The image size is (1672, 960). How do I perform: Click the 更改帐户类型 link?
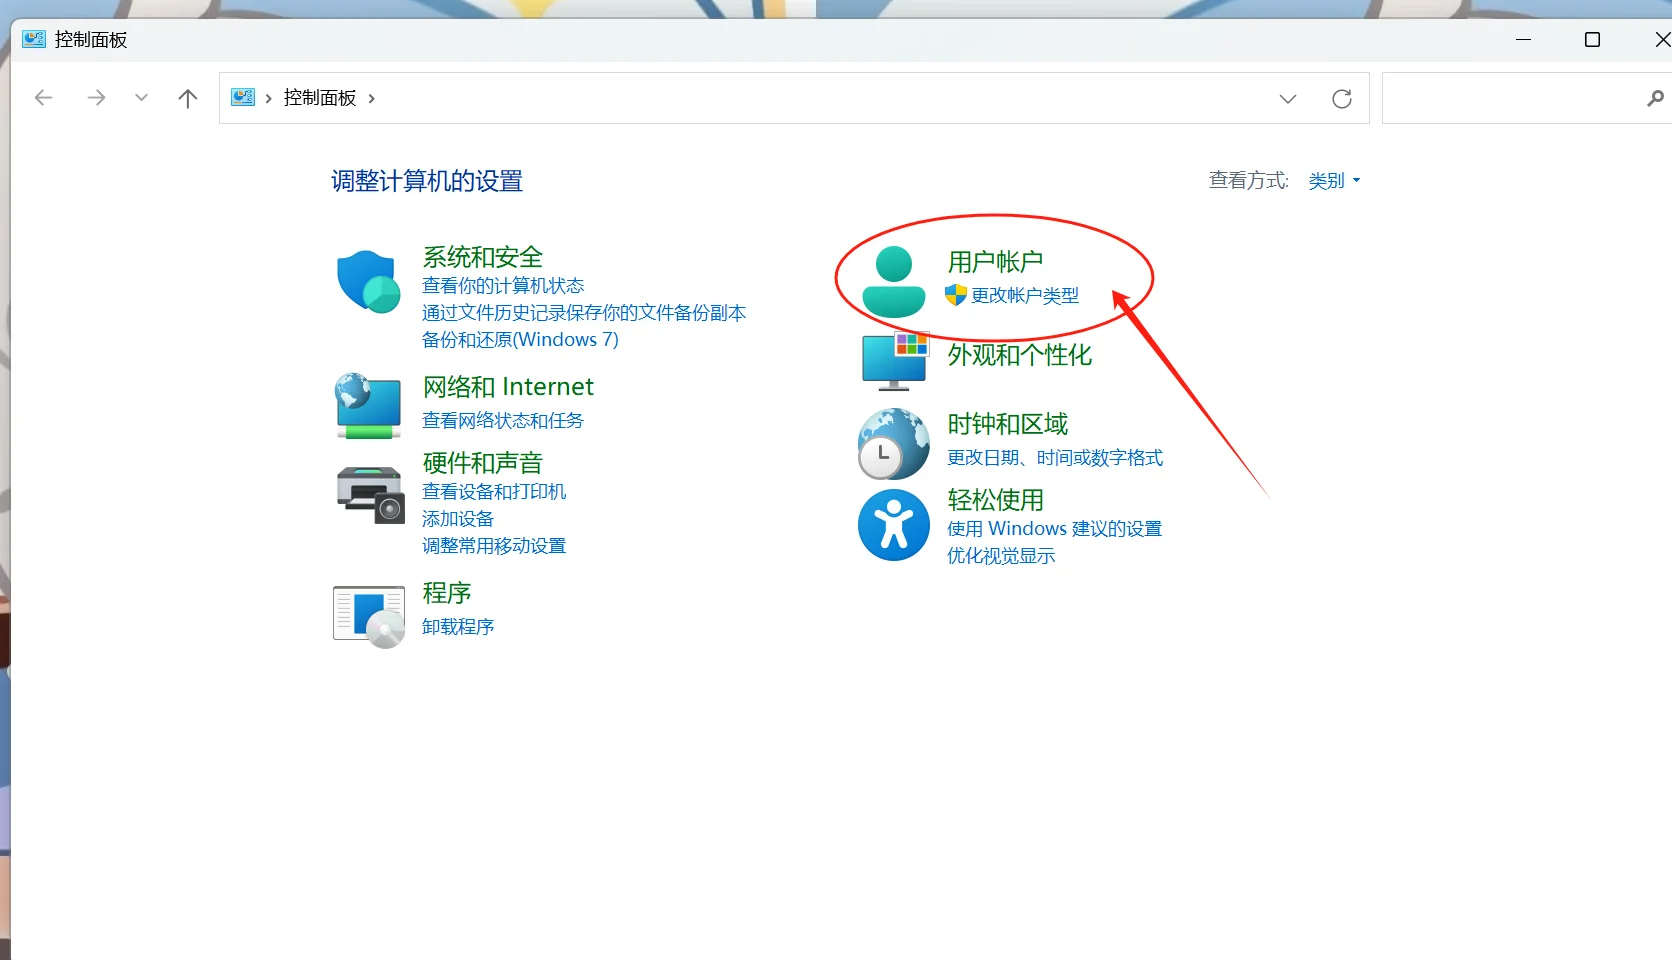tap(1025, 296)
